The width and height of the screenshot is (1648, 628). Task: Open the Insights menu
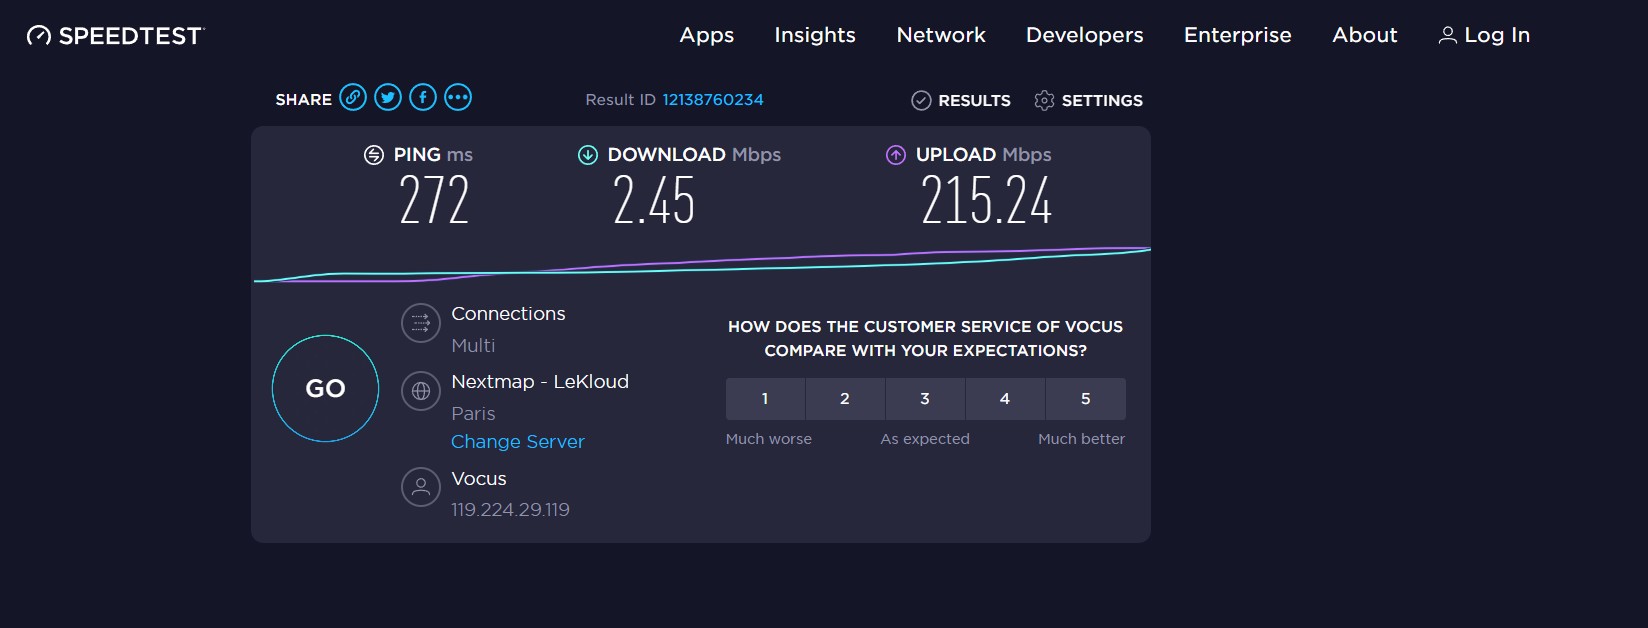click(815, 35)
